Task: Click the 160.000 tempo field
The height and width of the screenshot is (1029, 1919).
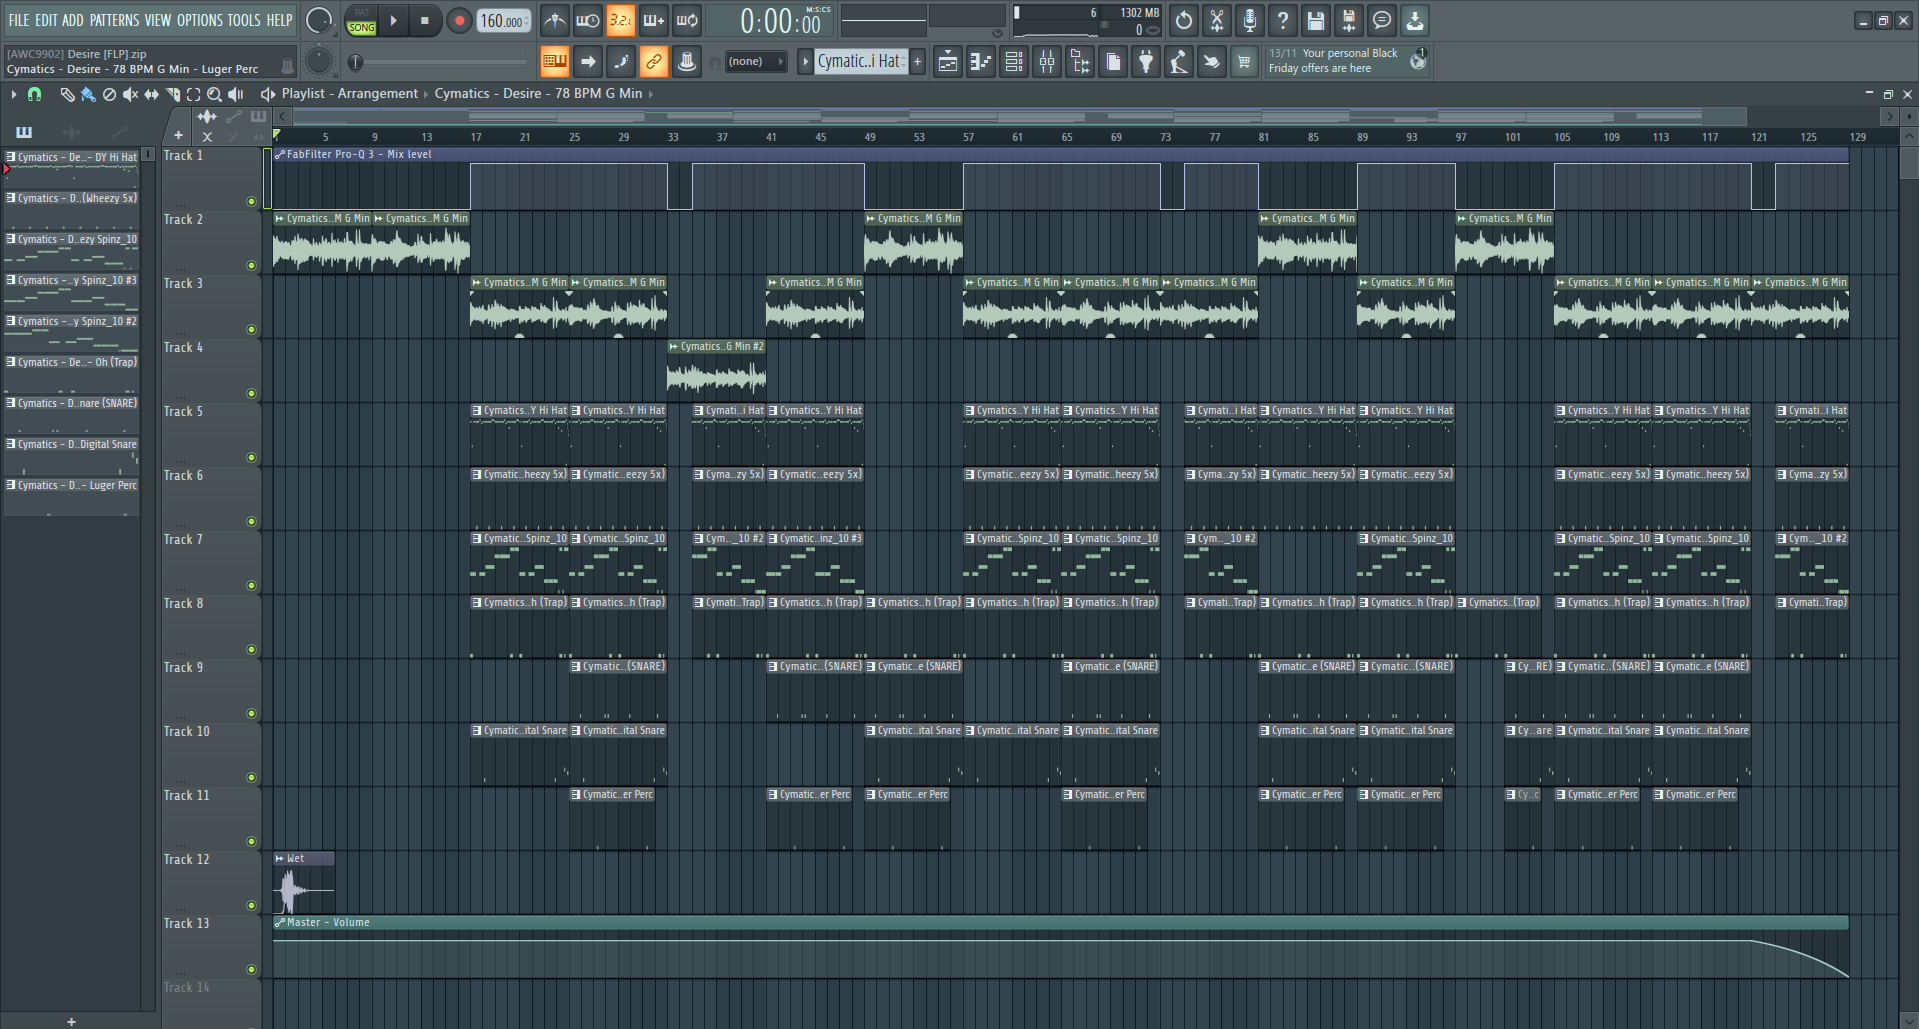Action: pos(503,21)
